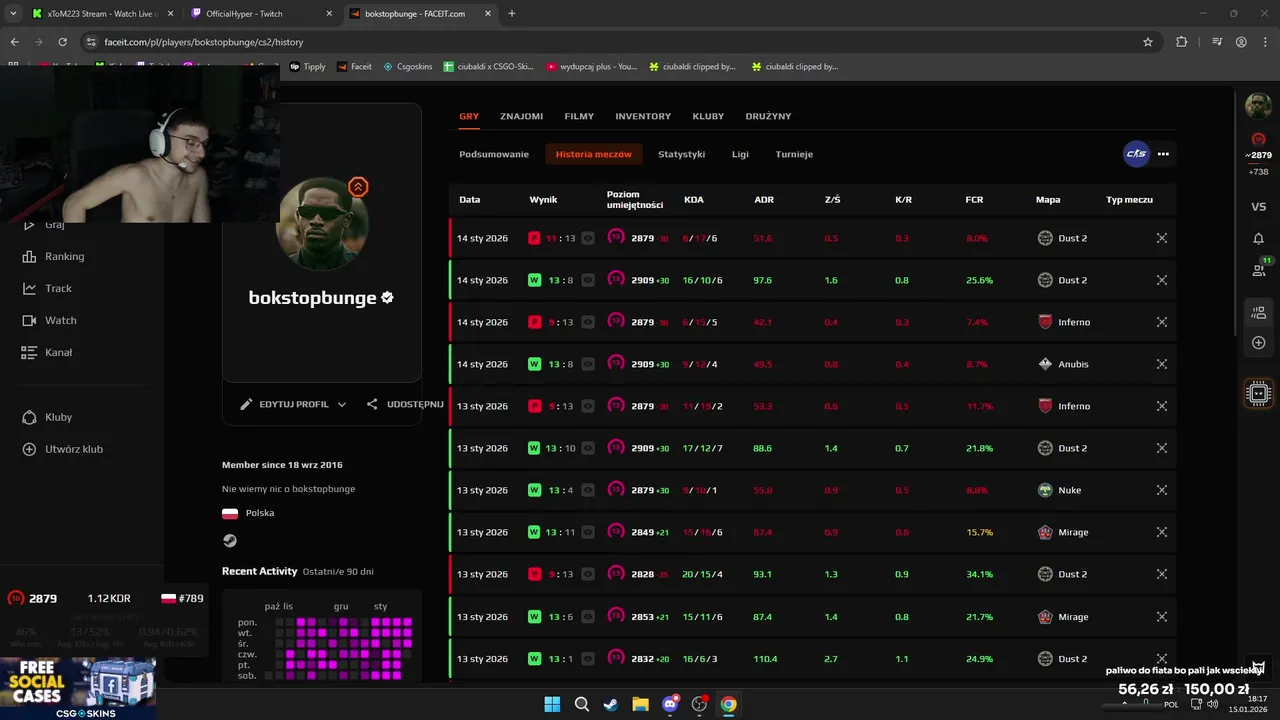Switch to the Gry tab

(x=469, y=116)
